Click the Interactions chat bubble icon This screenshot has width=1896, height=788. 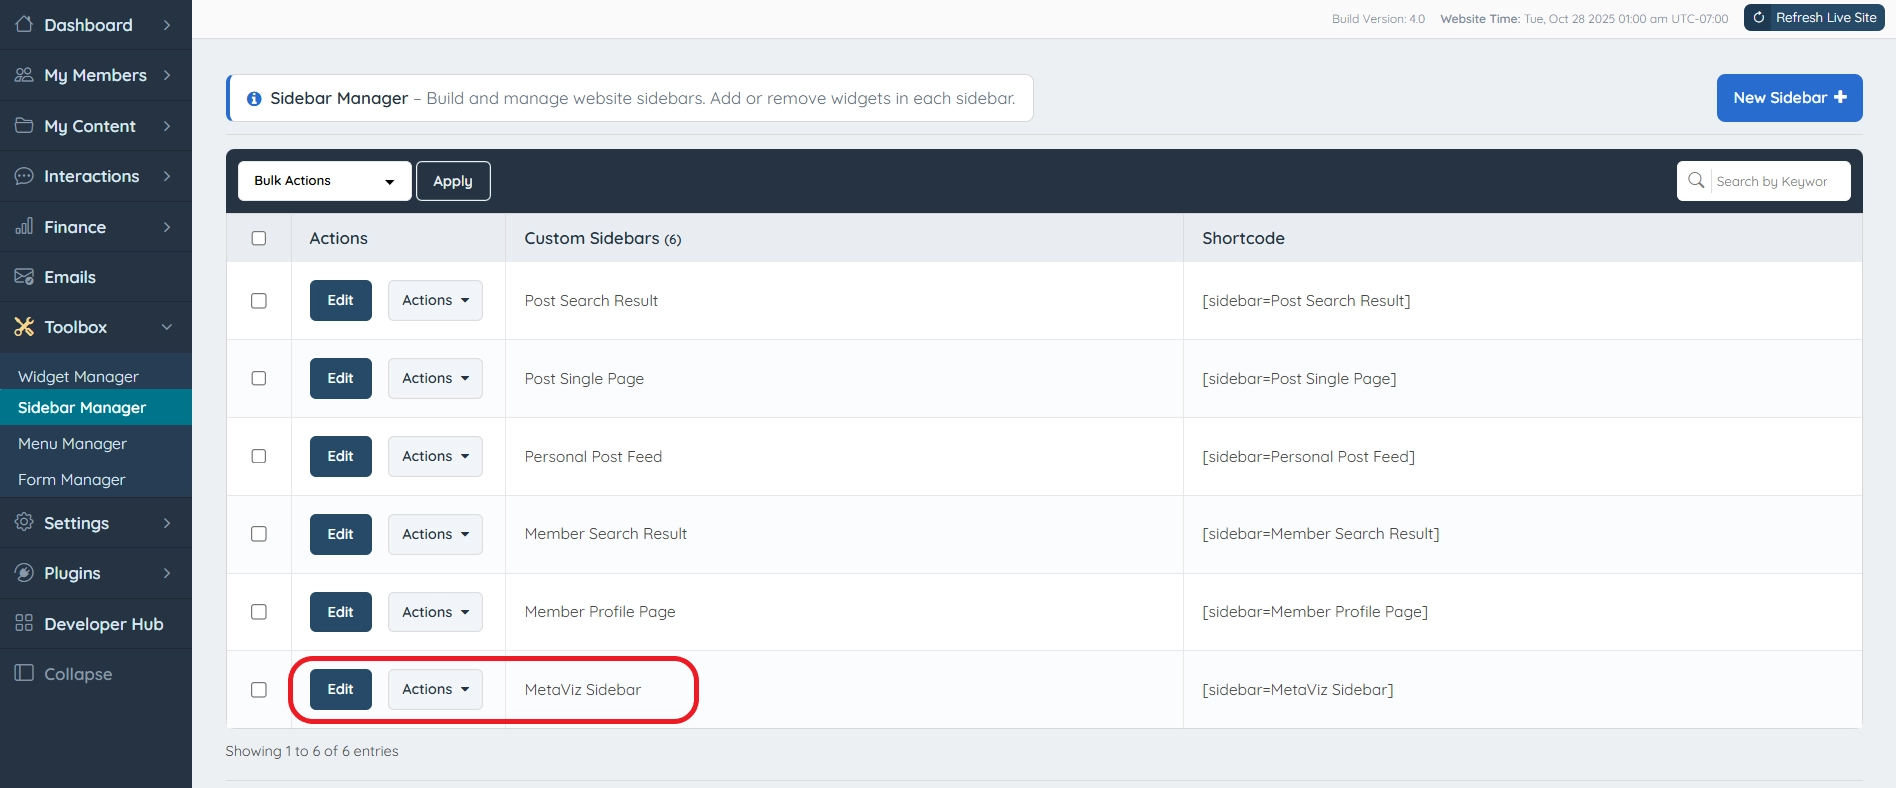pos(24,176)
